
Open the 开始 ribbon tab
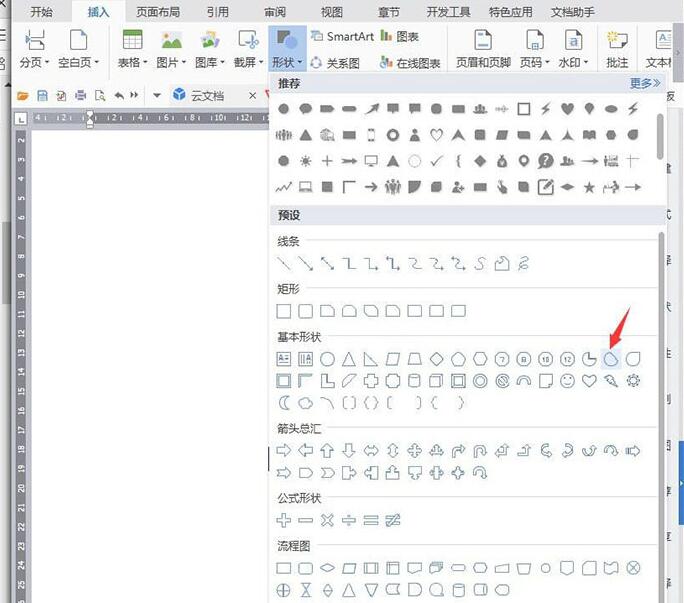click(41, 12)
